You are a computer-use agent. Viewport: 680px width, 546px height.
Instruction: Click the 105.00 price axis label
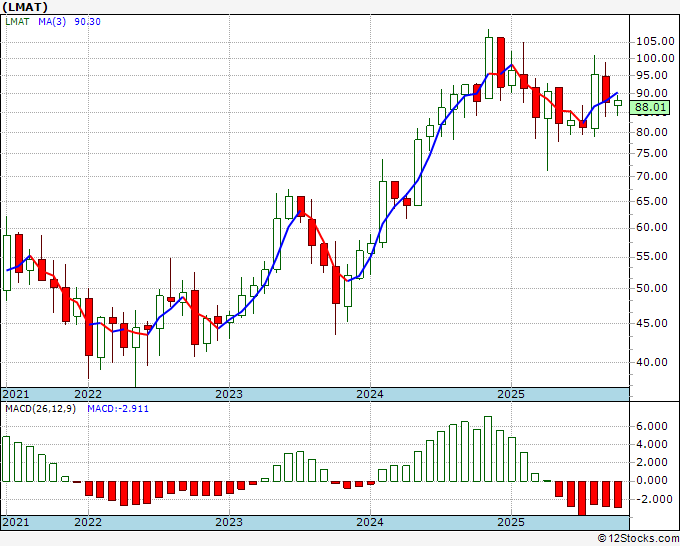point(652,41)
